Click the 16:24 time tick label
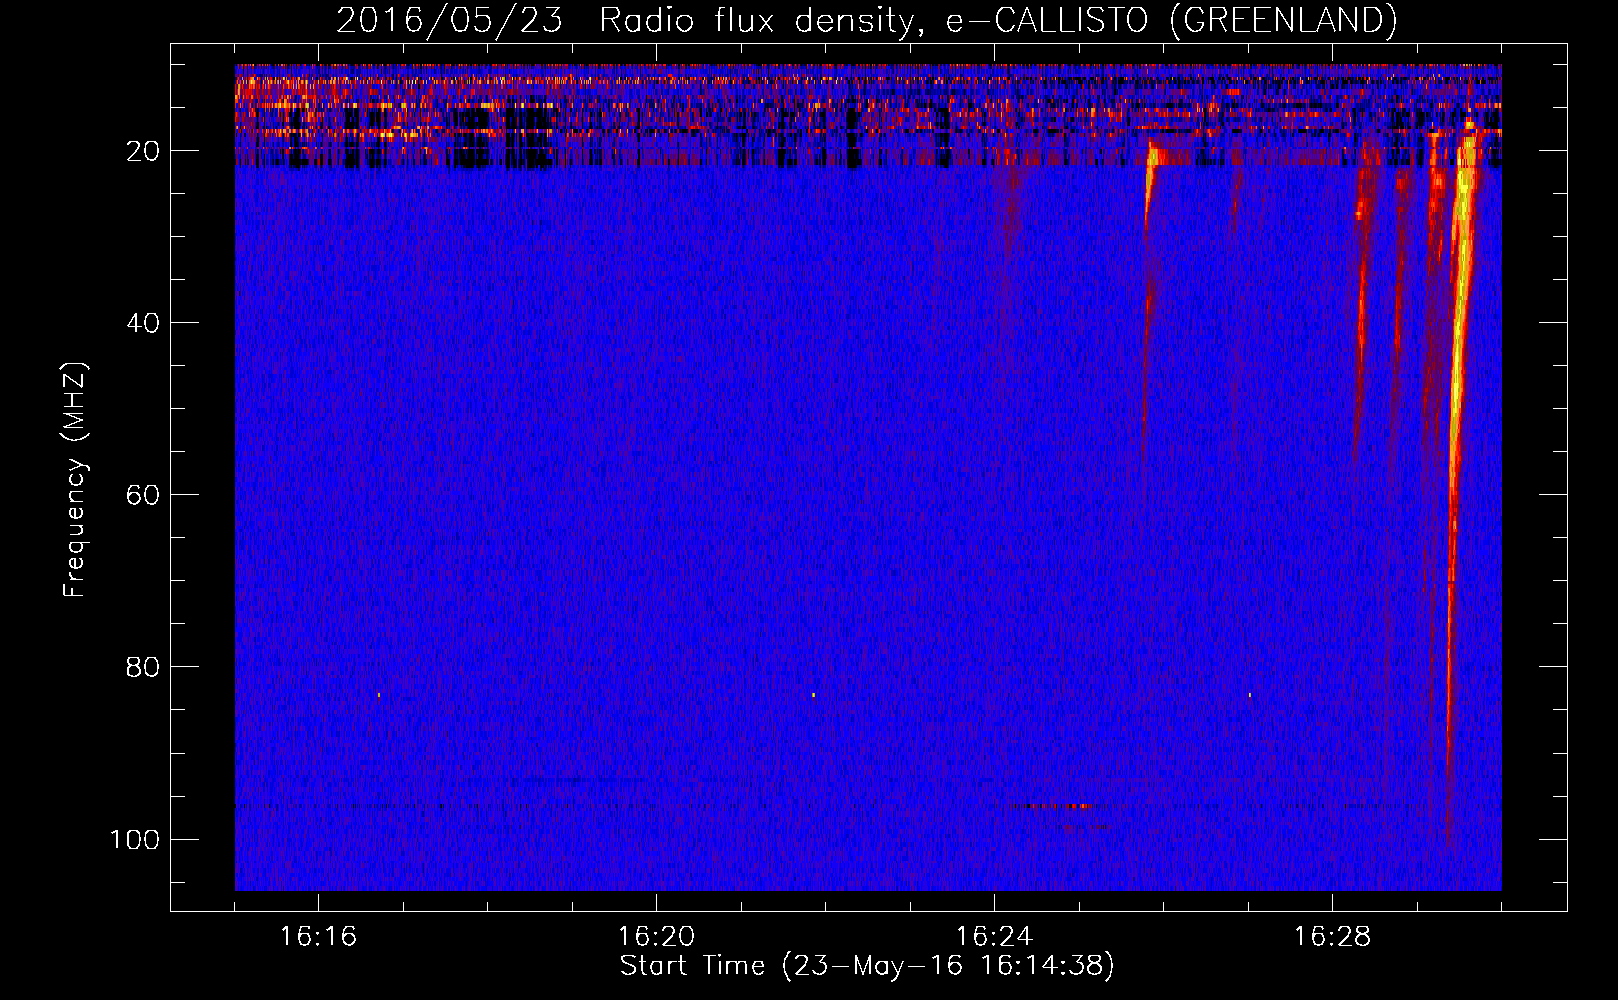The width and height of the screenshot is (1618, 1000). [x=995, y=936]
